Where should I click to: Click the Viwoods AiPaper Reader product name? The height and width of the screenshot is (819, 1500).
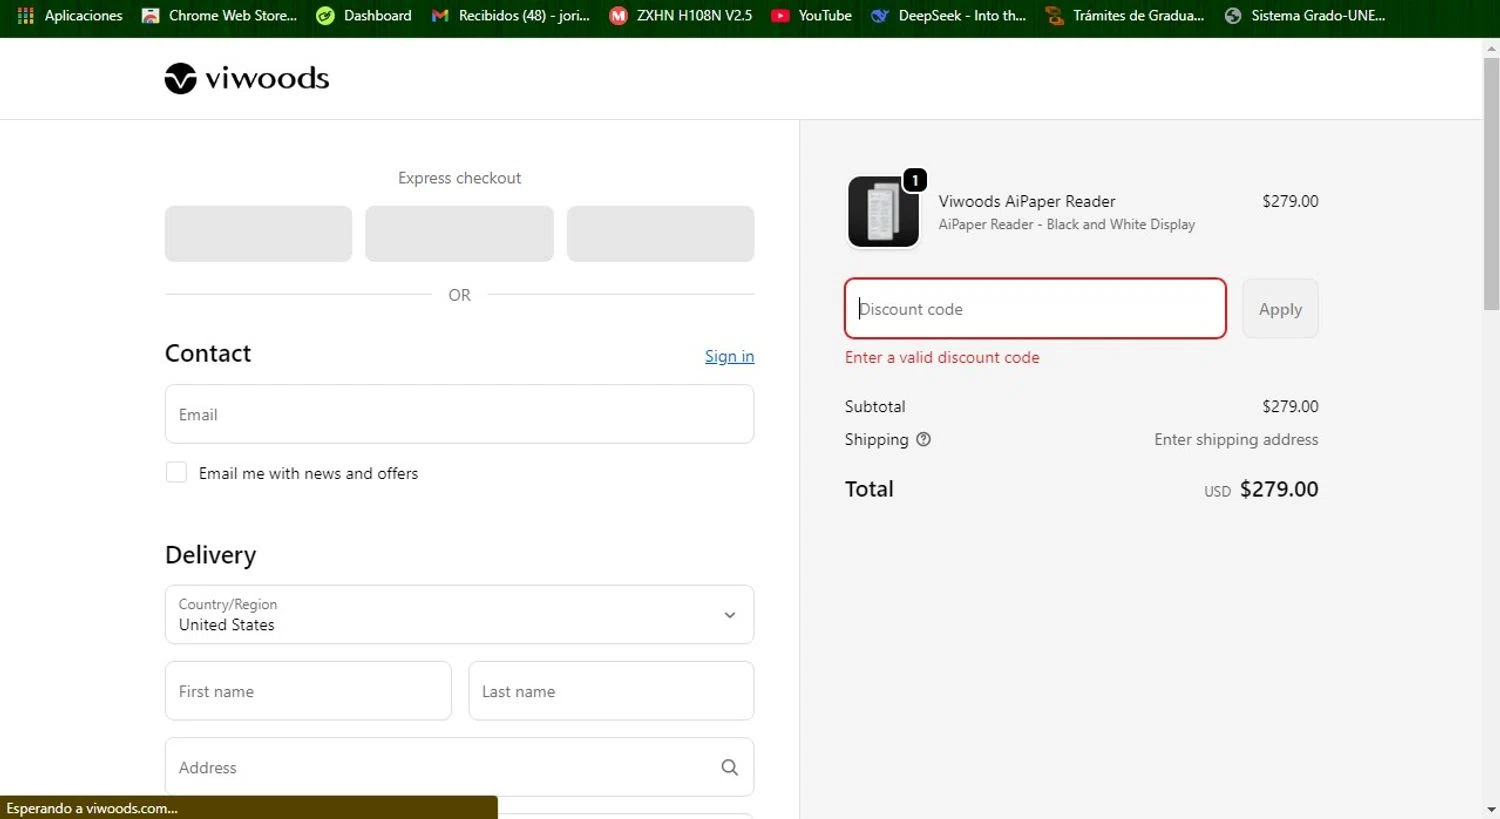(x=1027, y=201)
